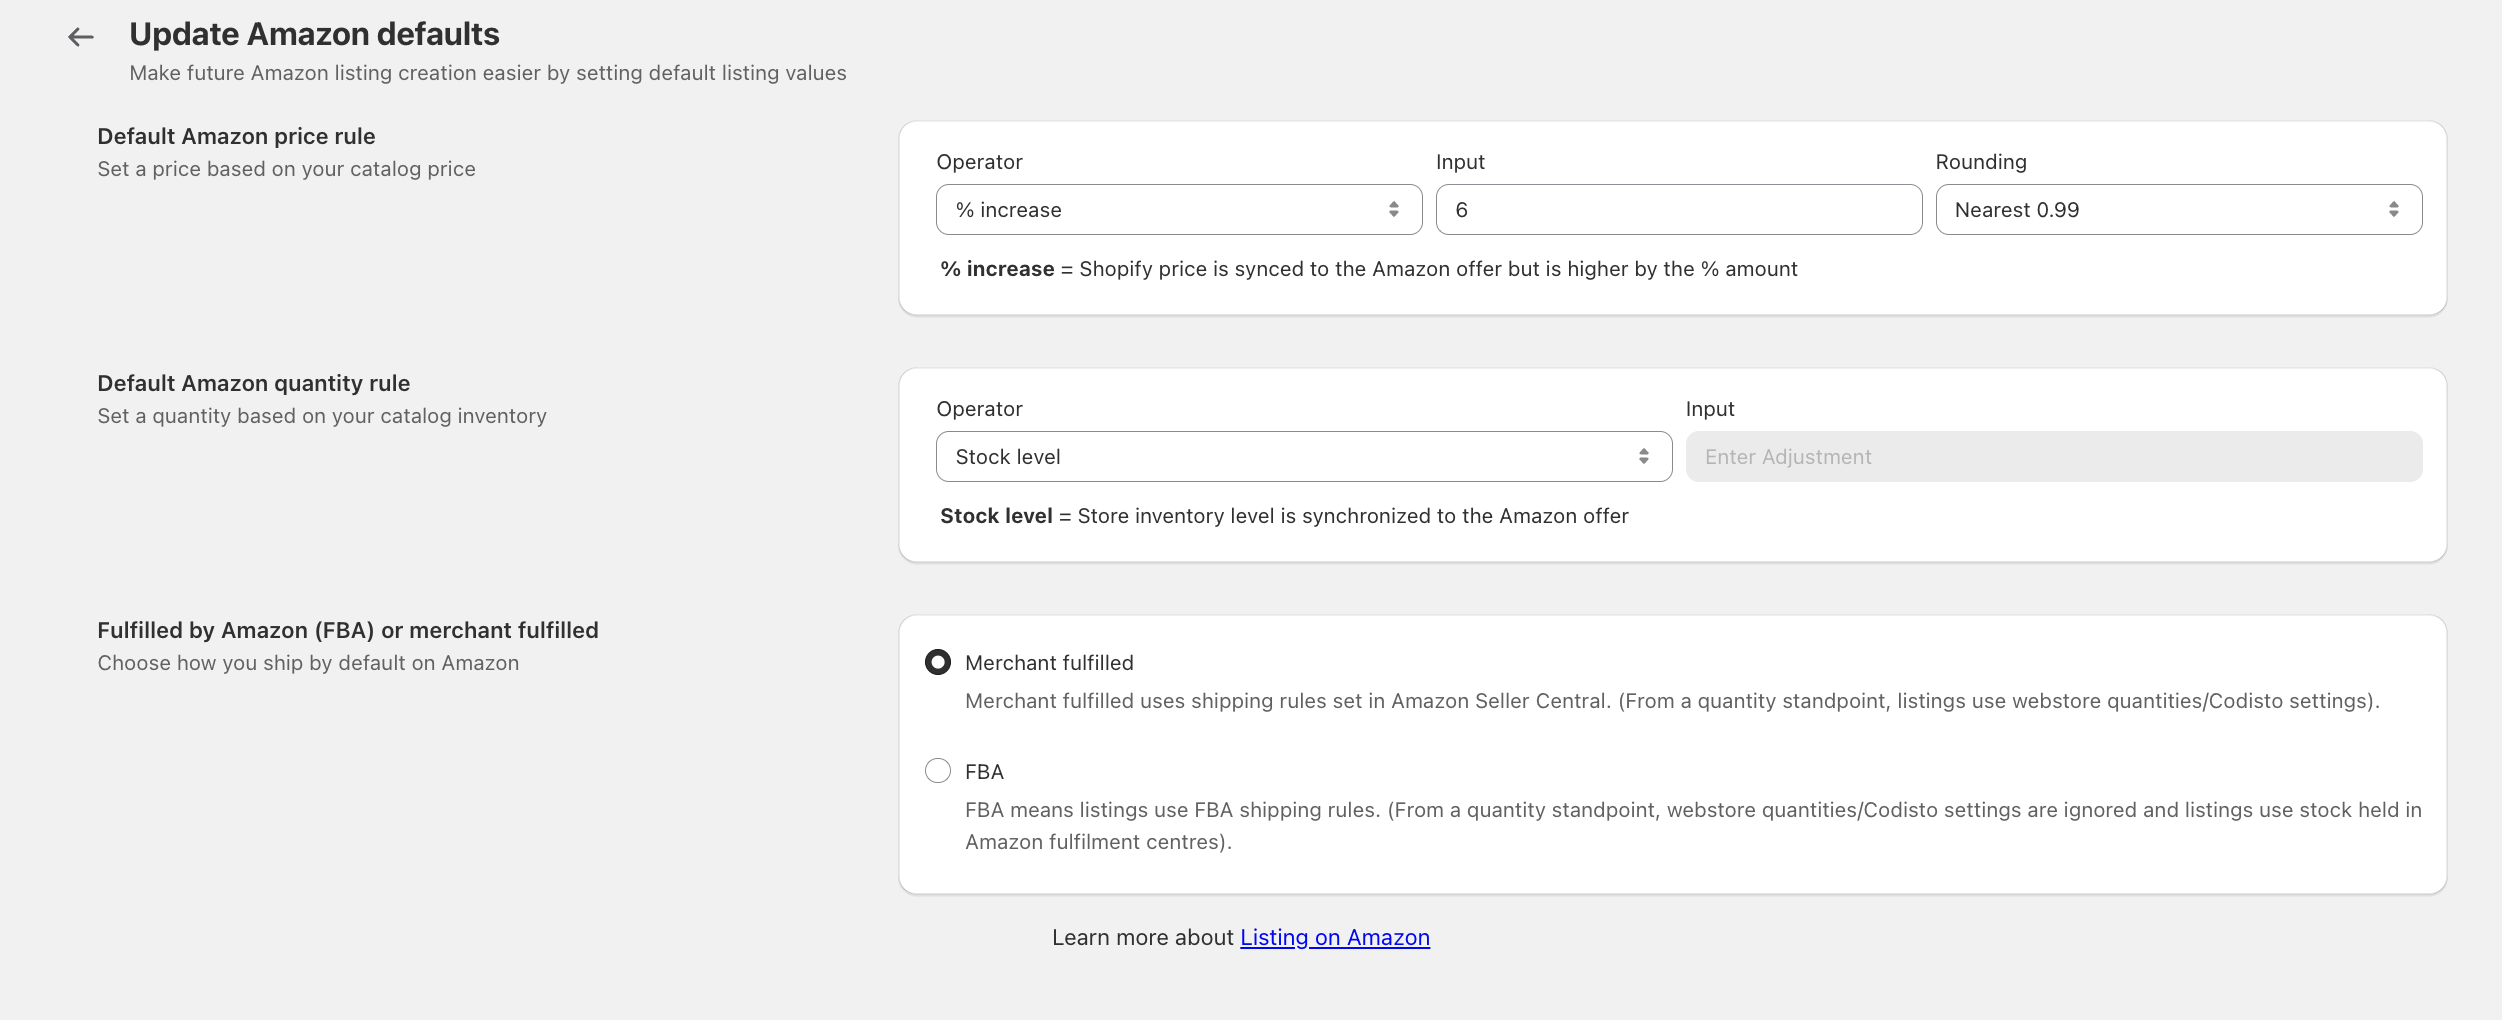Open the Listing on Amazon help link
The height and width of the screenshot is (1020, 2502).
coord(1334,937)
